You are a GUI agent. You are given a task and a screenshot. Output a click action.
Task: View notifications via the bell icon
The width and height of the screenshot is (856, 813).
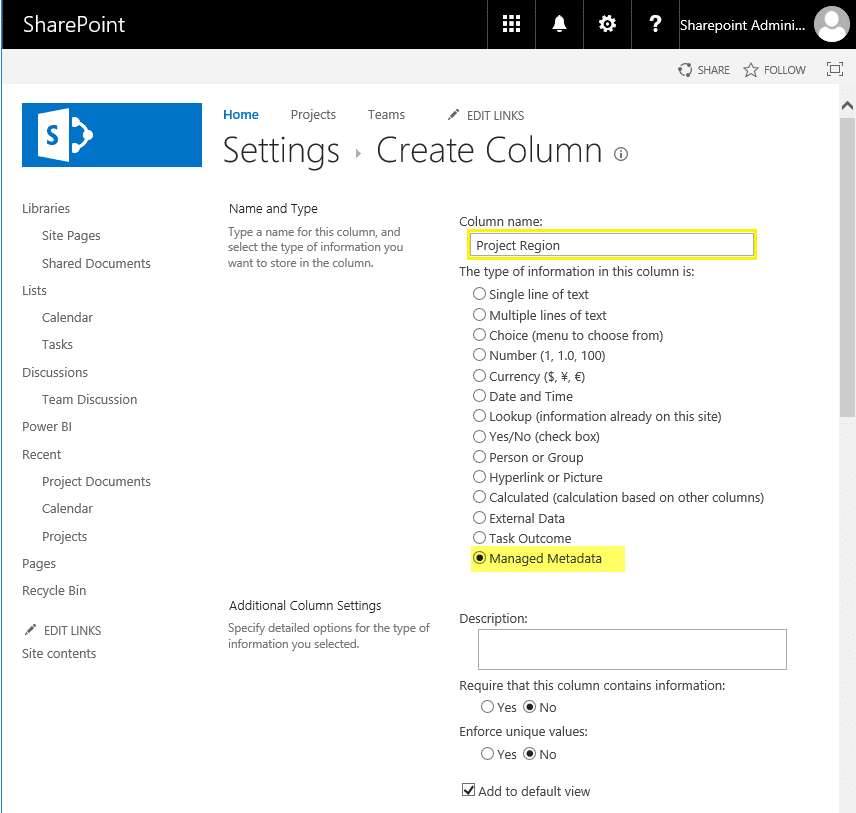tap(559, 24)
